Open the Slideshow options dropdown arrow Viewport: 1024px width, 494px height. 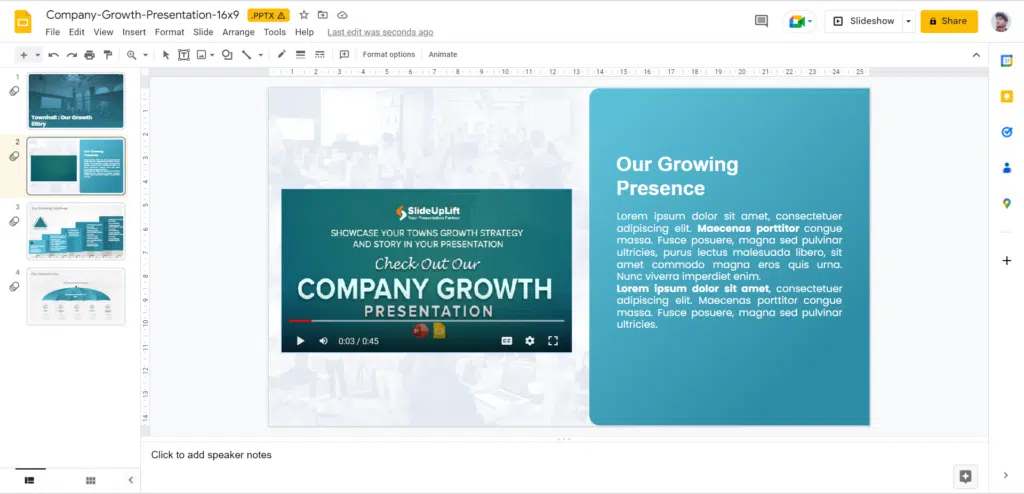908,21
